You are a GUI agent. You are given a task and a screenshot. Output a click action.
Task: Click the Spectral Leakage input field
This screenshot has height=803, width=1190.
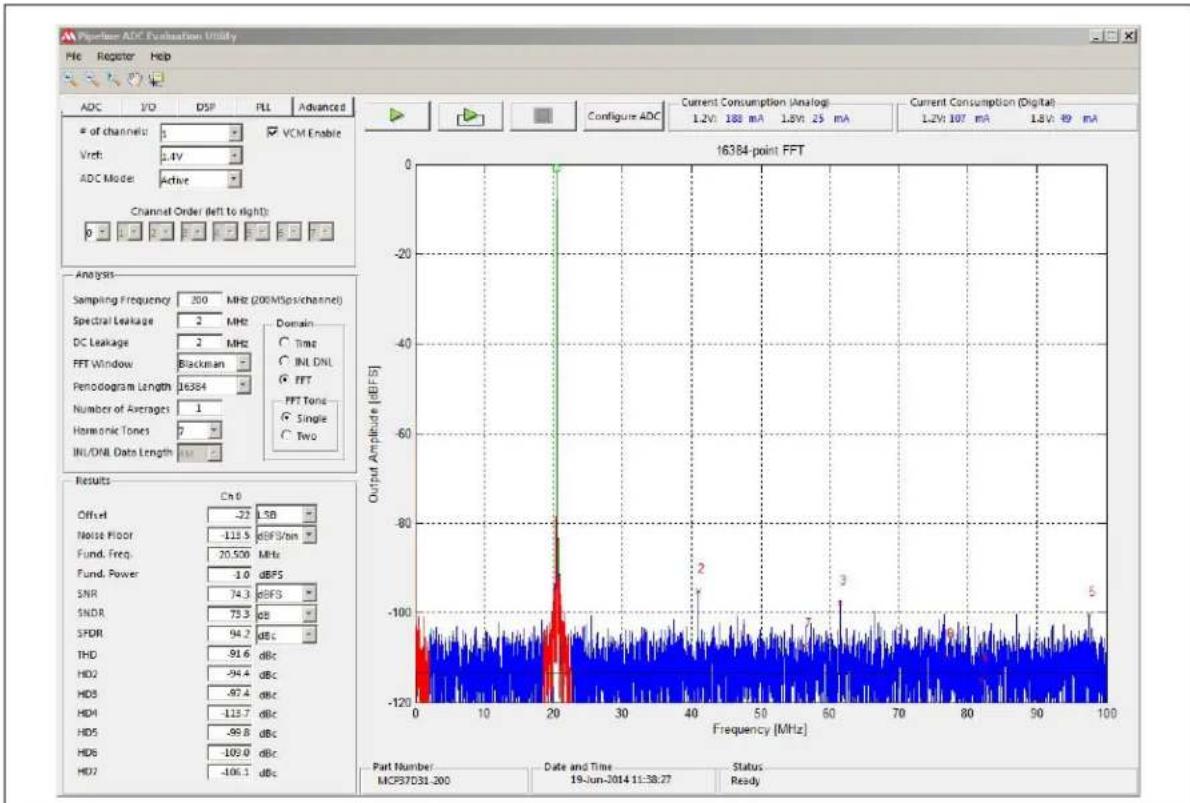click(x=200, y=321)
